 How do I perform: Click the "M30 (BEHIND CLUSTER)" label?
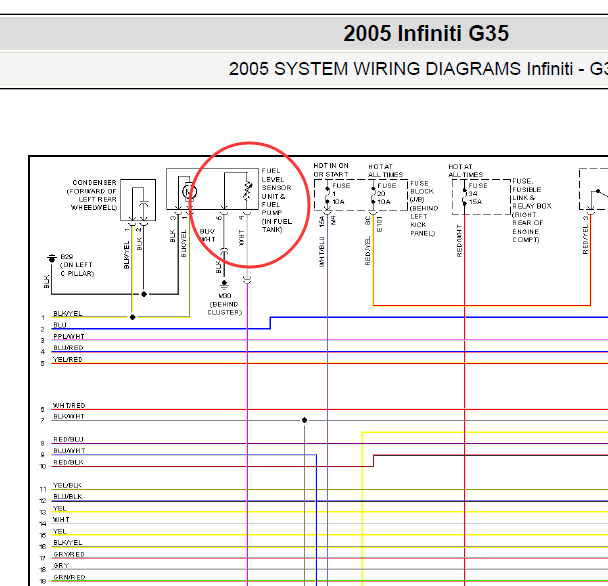(x=225, y=304)
